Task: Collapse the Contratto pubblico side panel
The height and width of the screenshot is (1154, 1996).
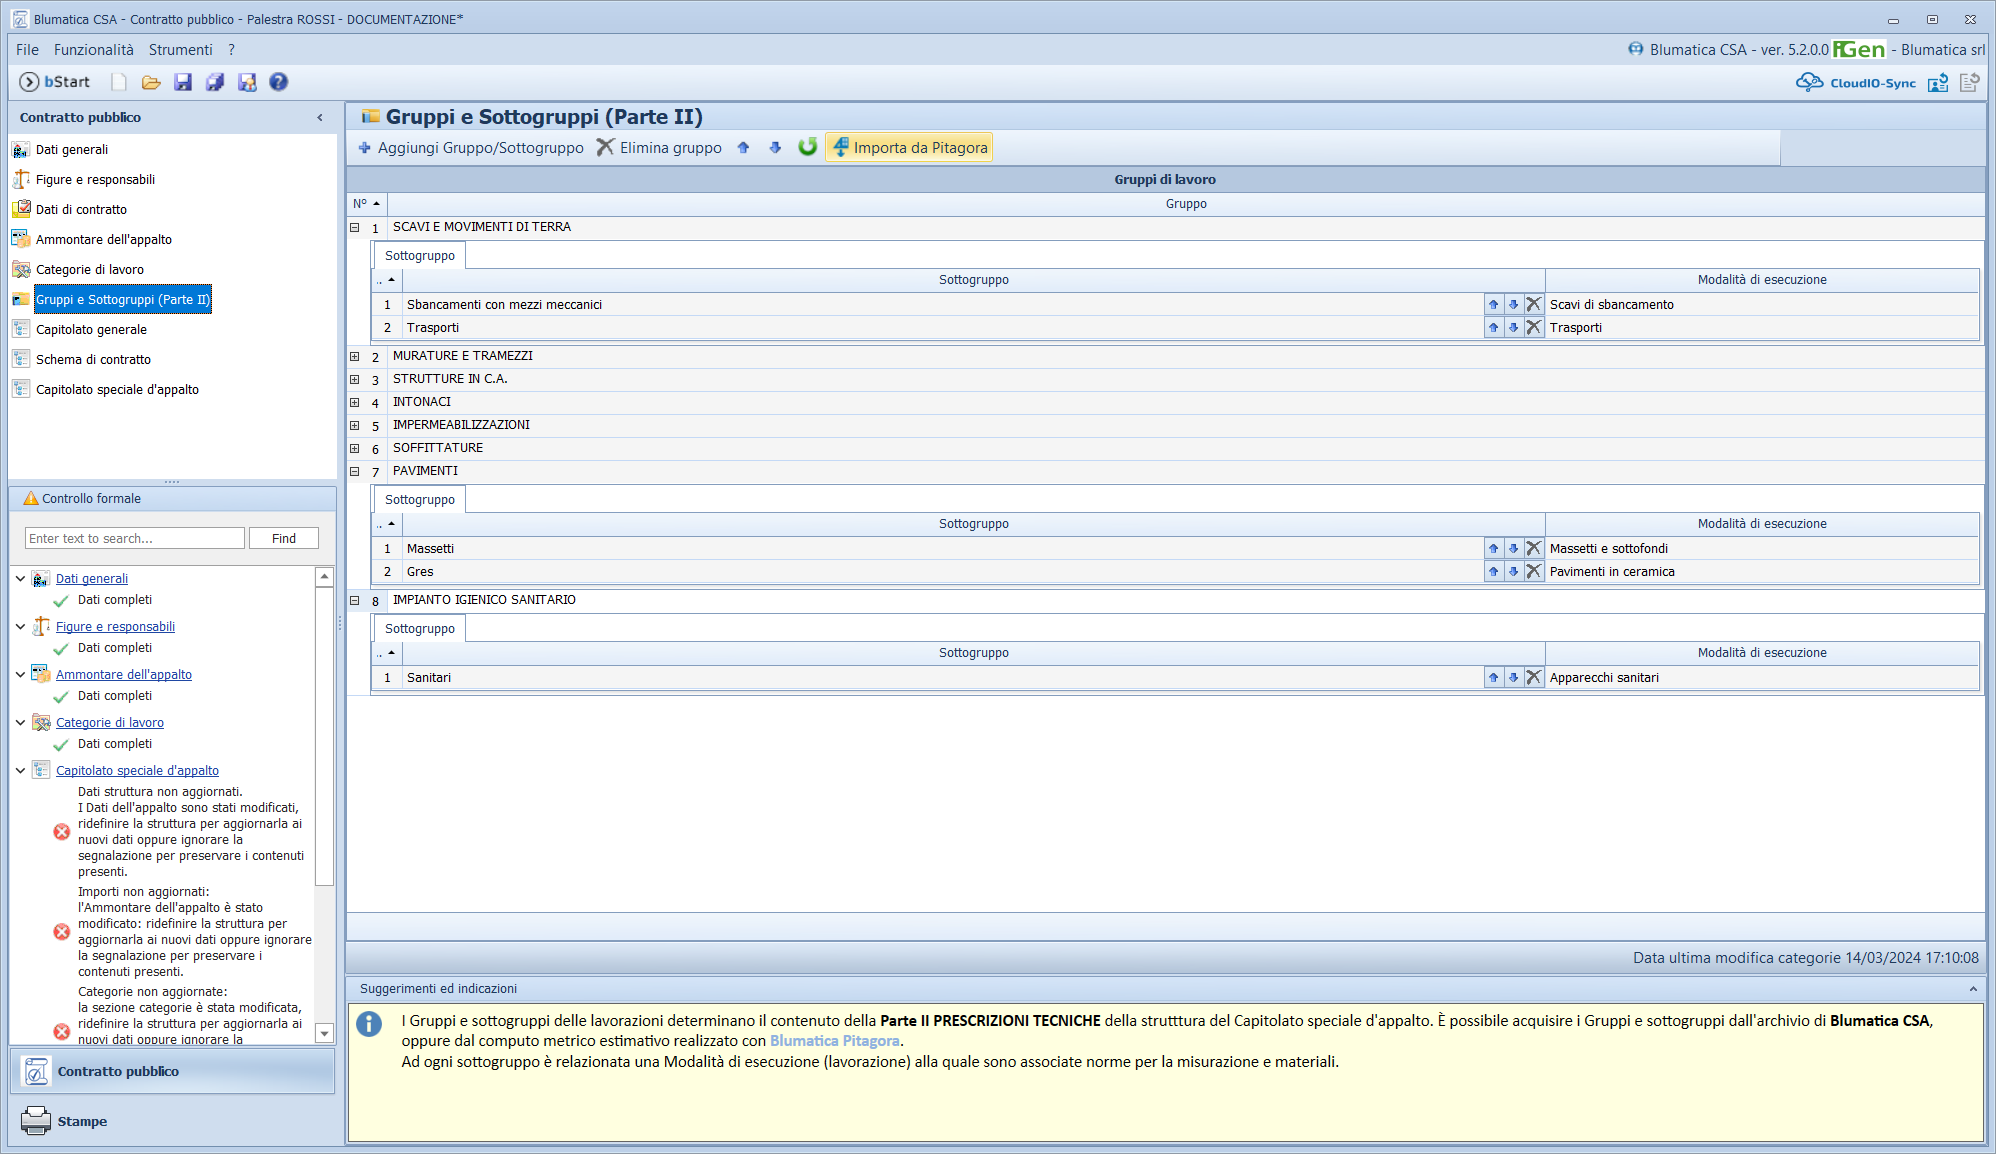Action: click(x=320, y=118)
